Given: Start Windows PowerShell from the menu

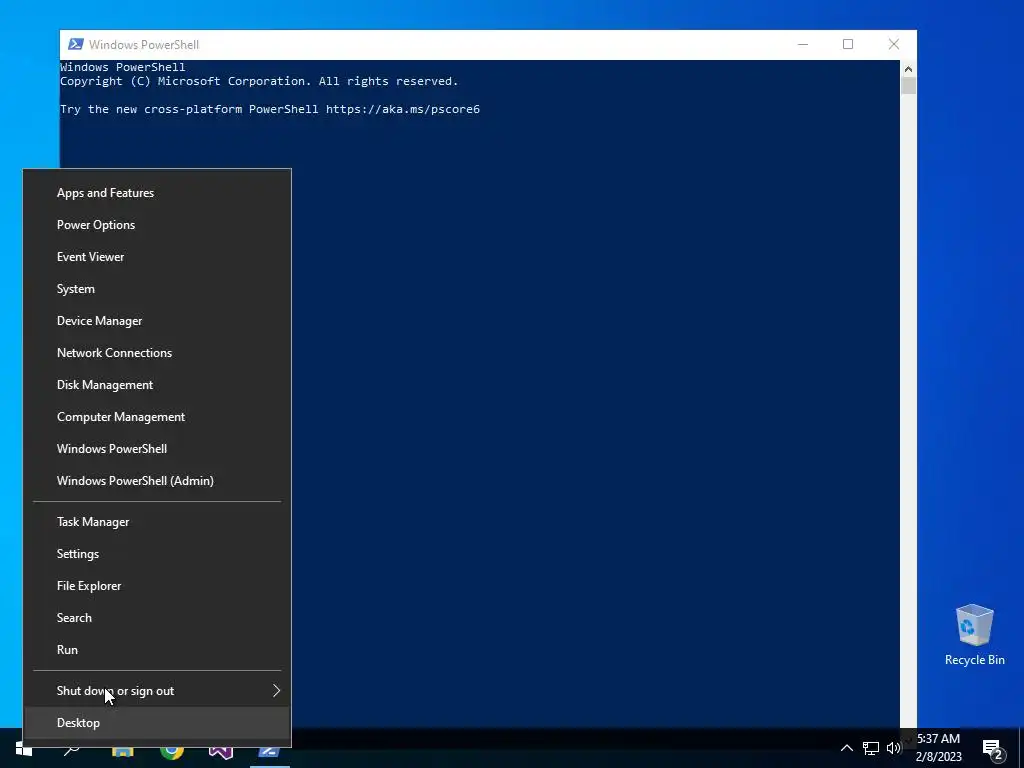Looking at the screenshot, I should pyautogui.click(x=157, y=449).
